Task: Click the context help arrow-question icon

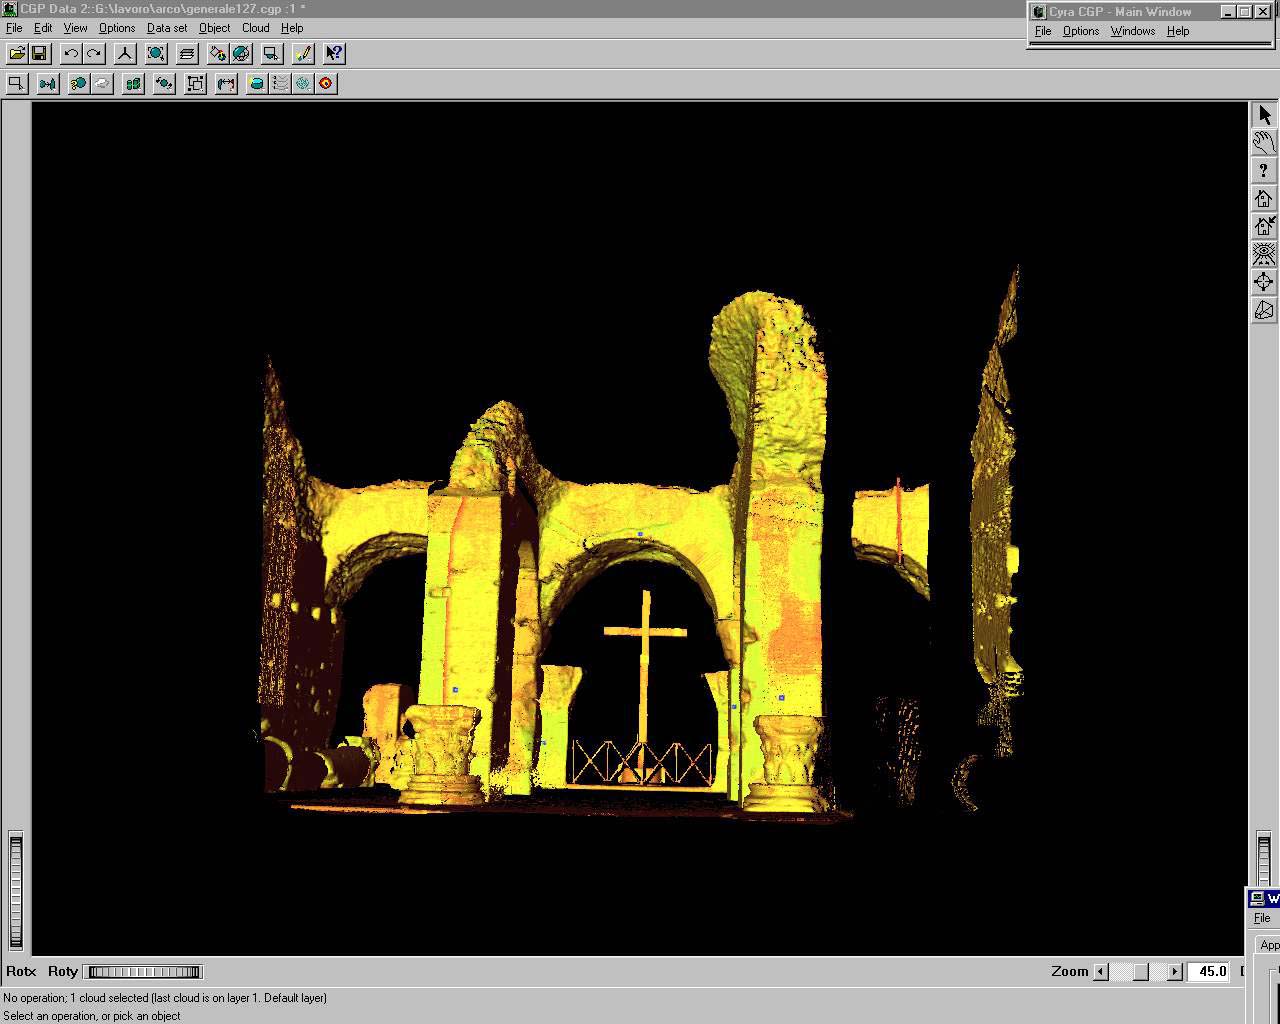Action: pos(334,54)
